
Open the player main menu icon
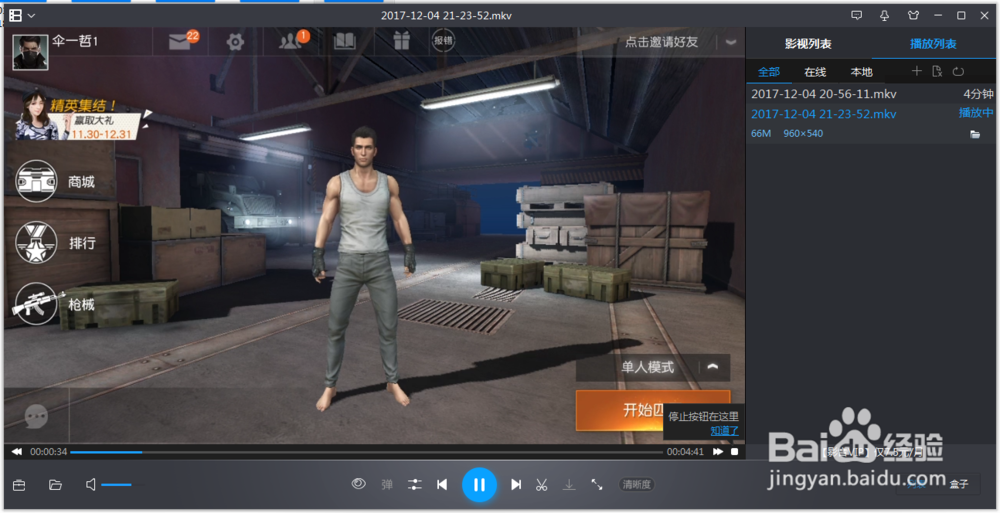15,15
